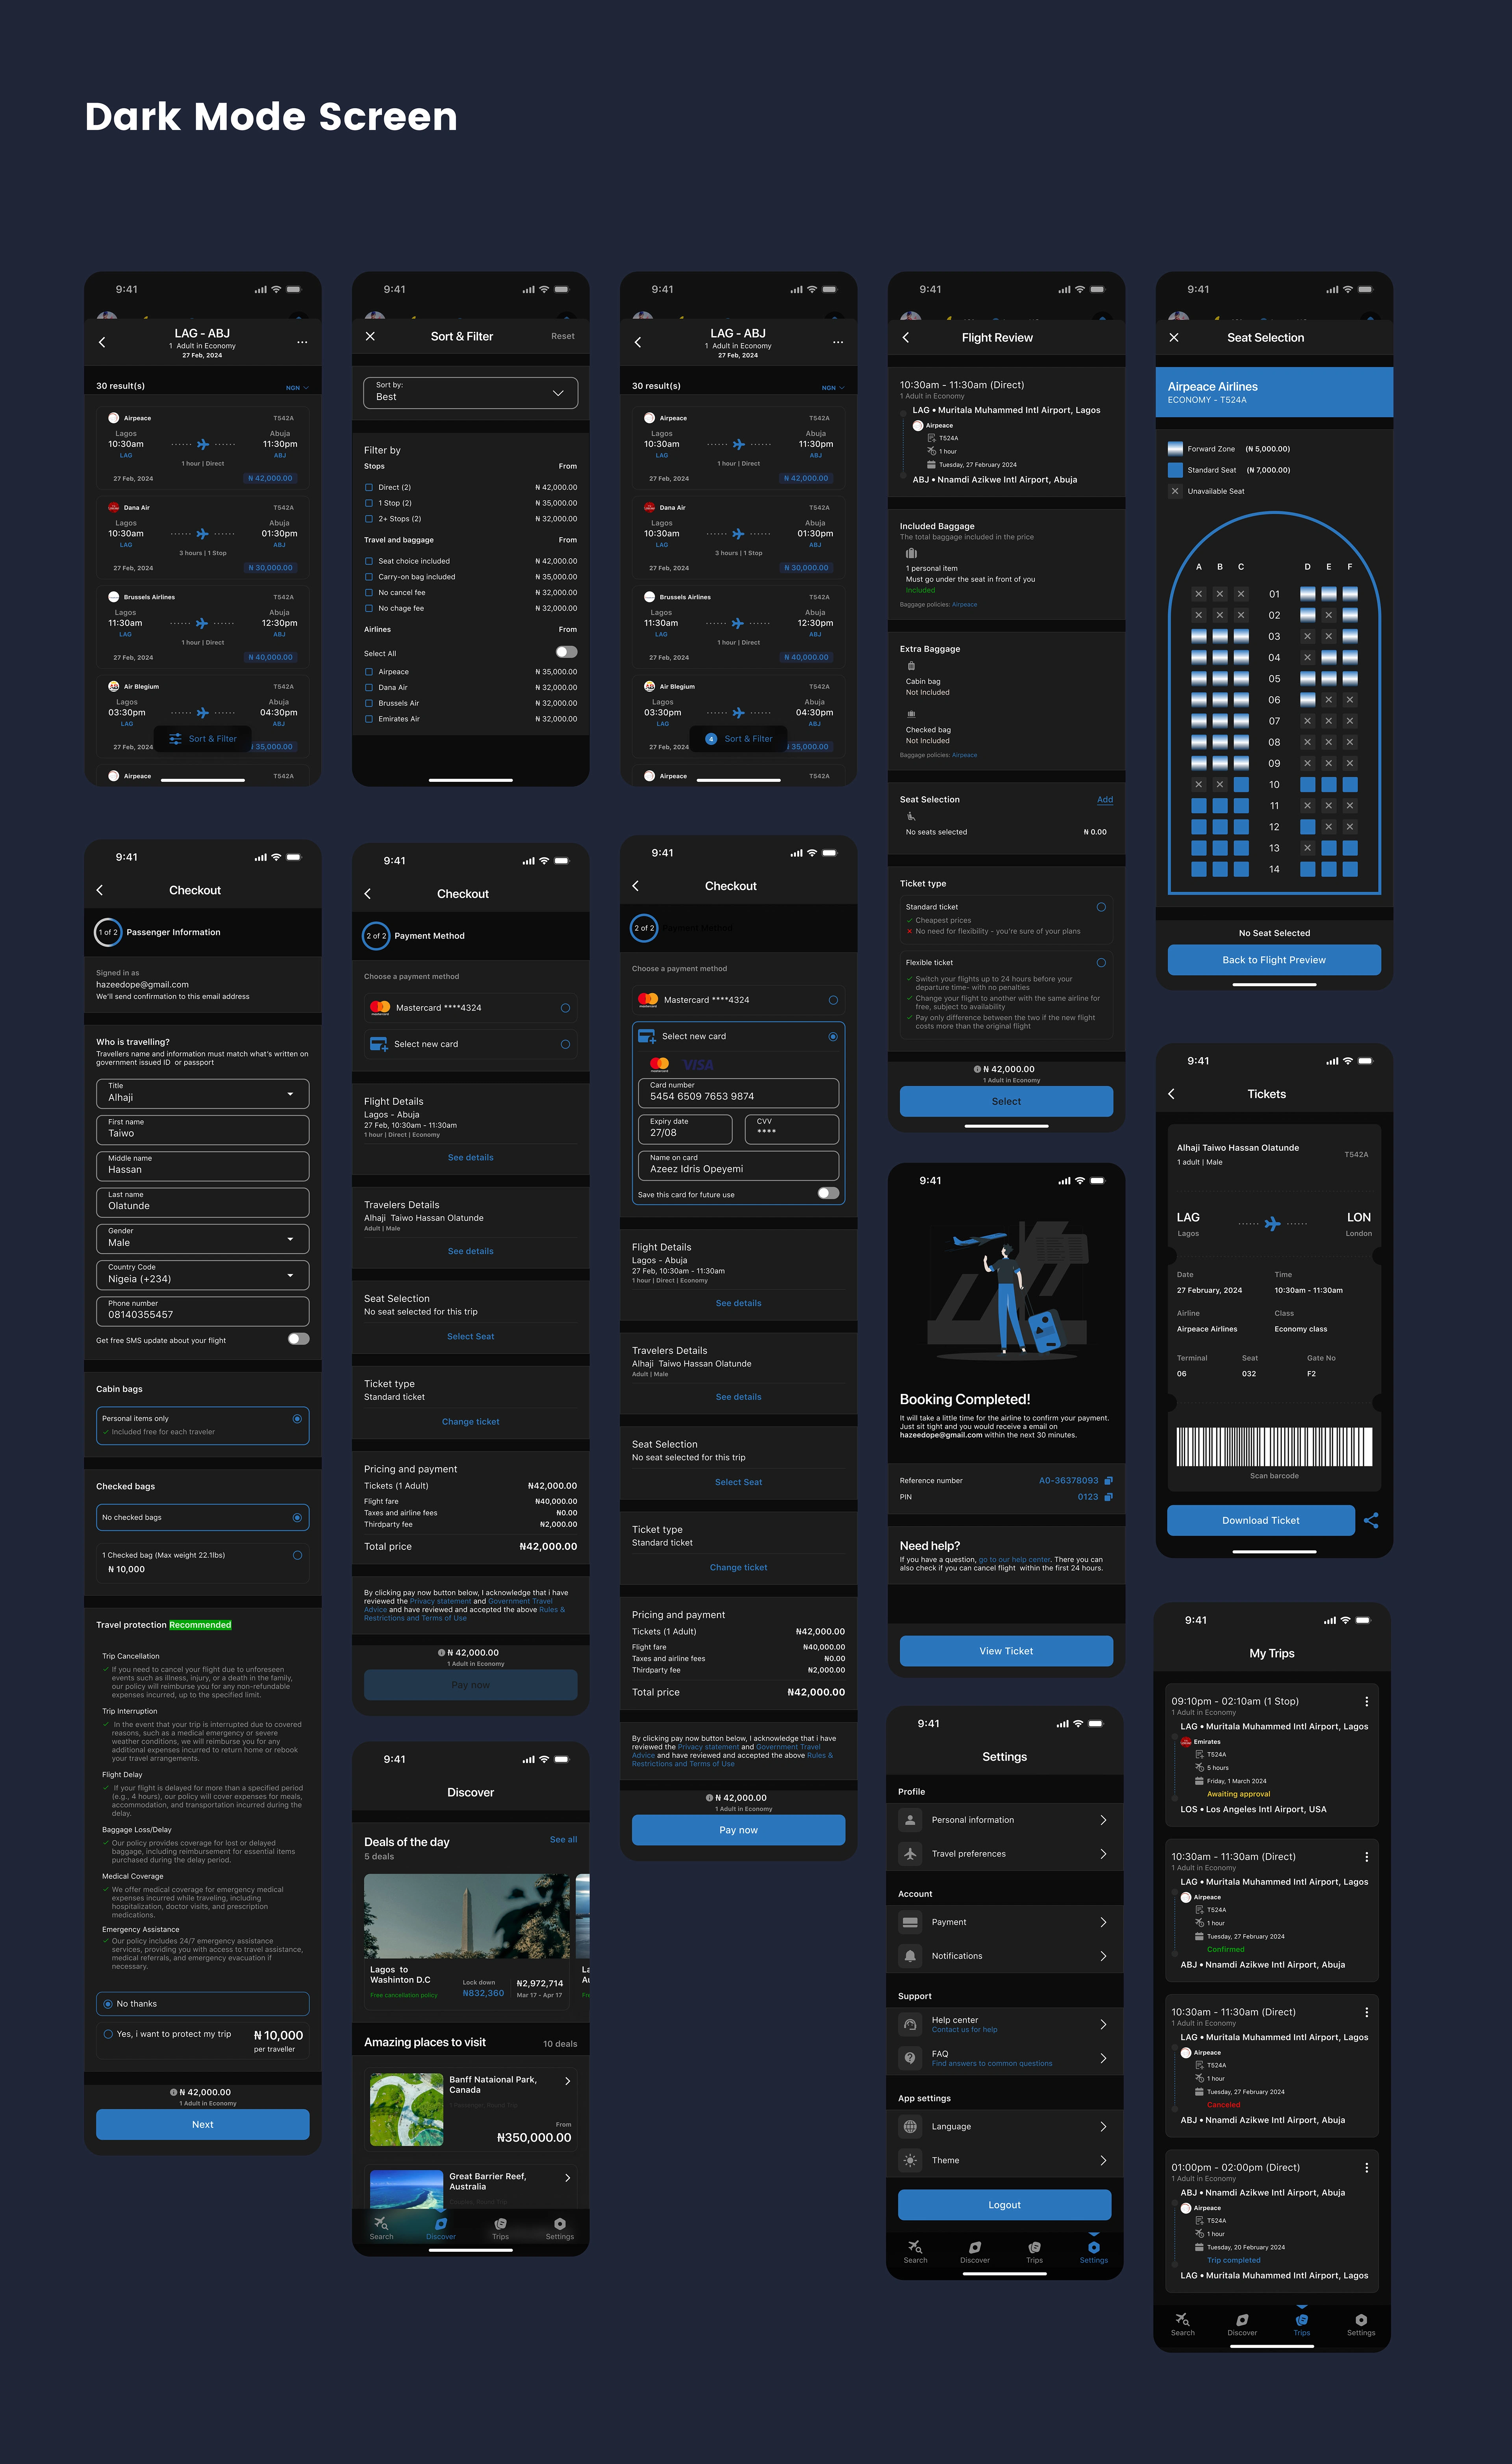The width and height of the screenshot is (1512, 2464).
Task: Open See all deals link
Action: tap(563, 1840)
